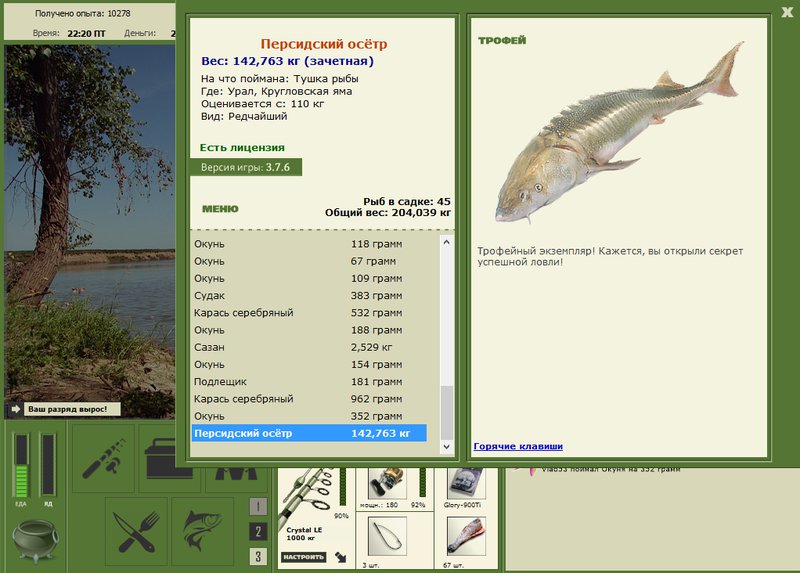Select the Glory-900Ti line thumbnail
800x573 pixels.
coord(466,483)
